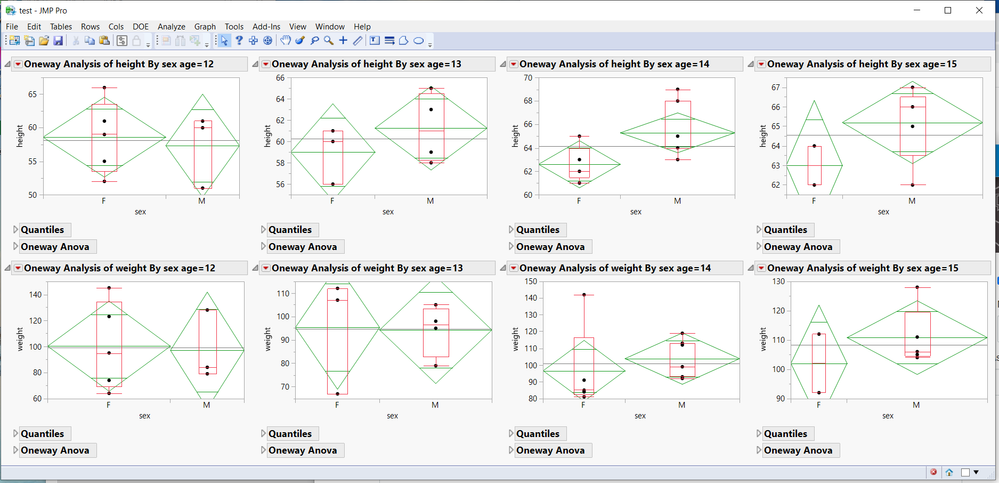Click the Cut scissors icon
Viewport: 999px width, 483px height.
pos(76,41)
